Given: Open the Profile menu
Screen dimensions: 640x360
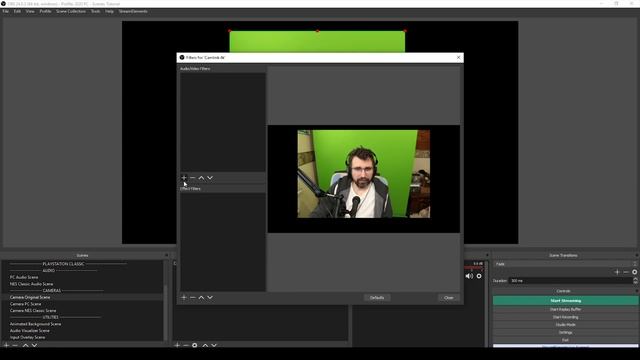Looking at the screenshot, I should pyautogui.click(x=45, y=11).
